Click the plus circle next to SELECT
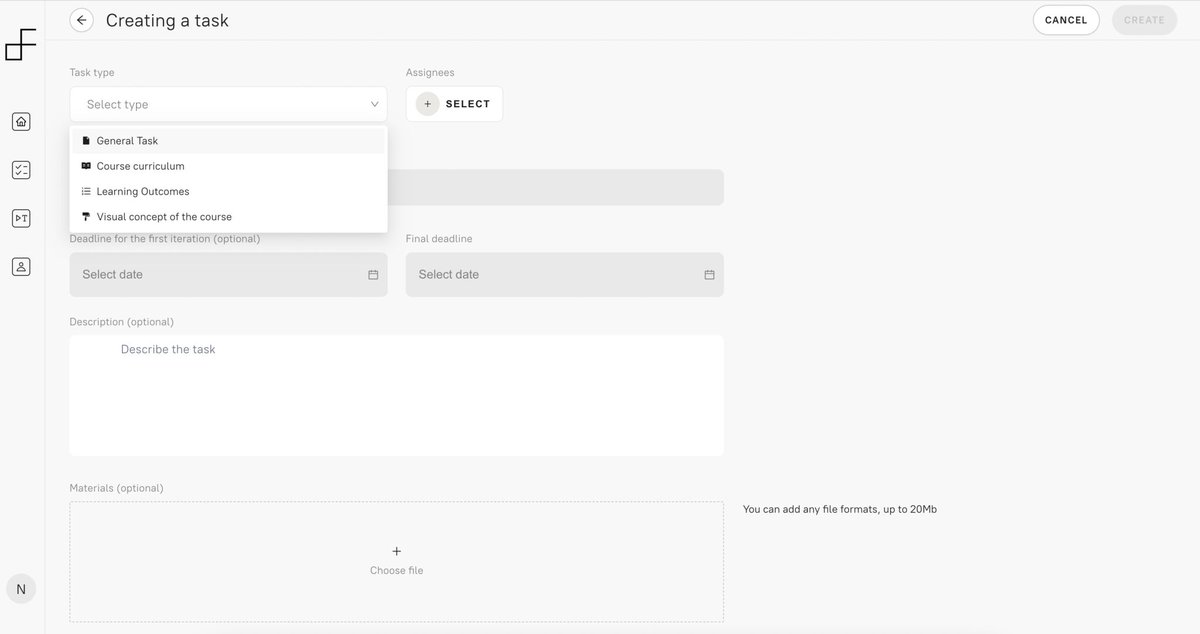This screenshot has width=1200, height=634. coord(427,104)
